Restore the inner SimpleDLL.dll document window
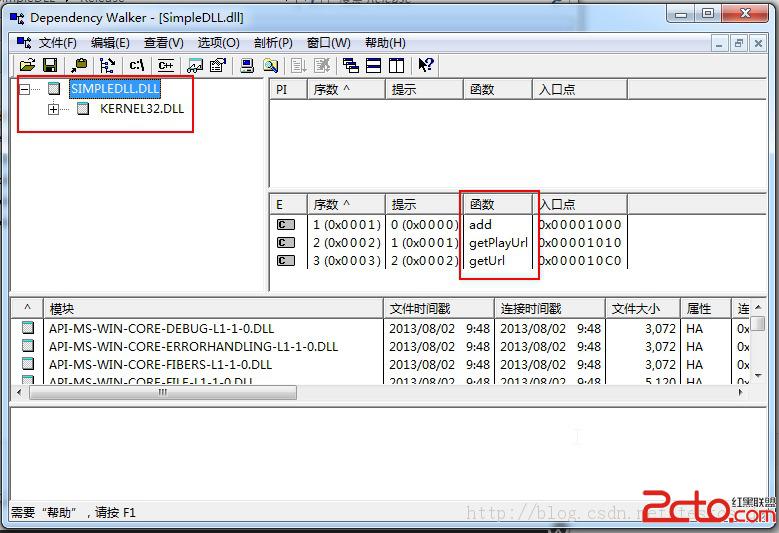The height and width of the screenshot is (533, 779). tap(738, 43)
